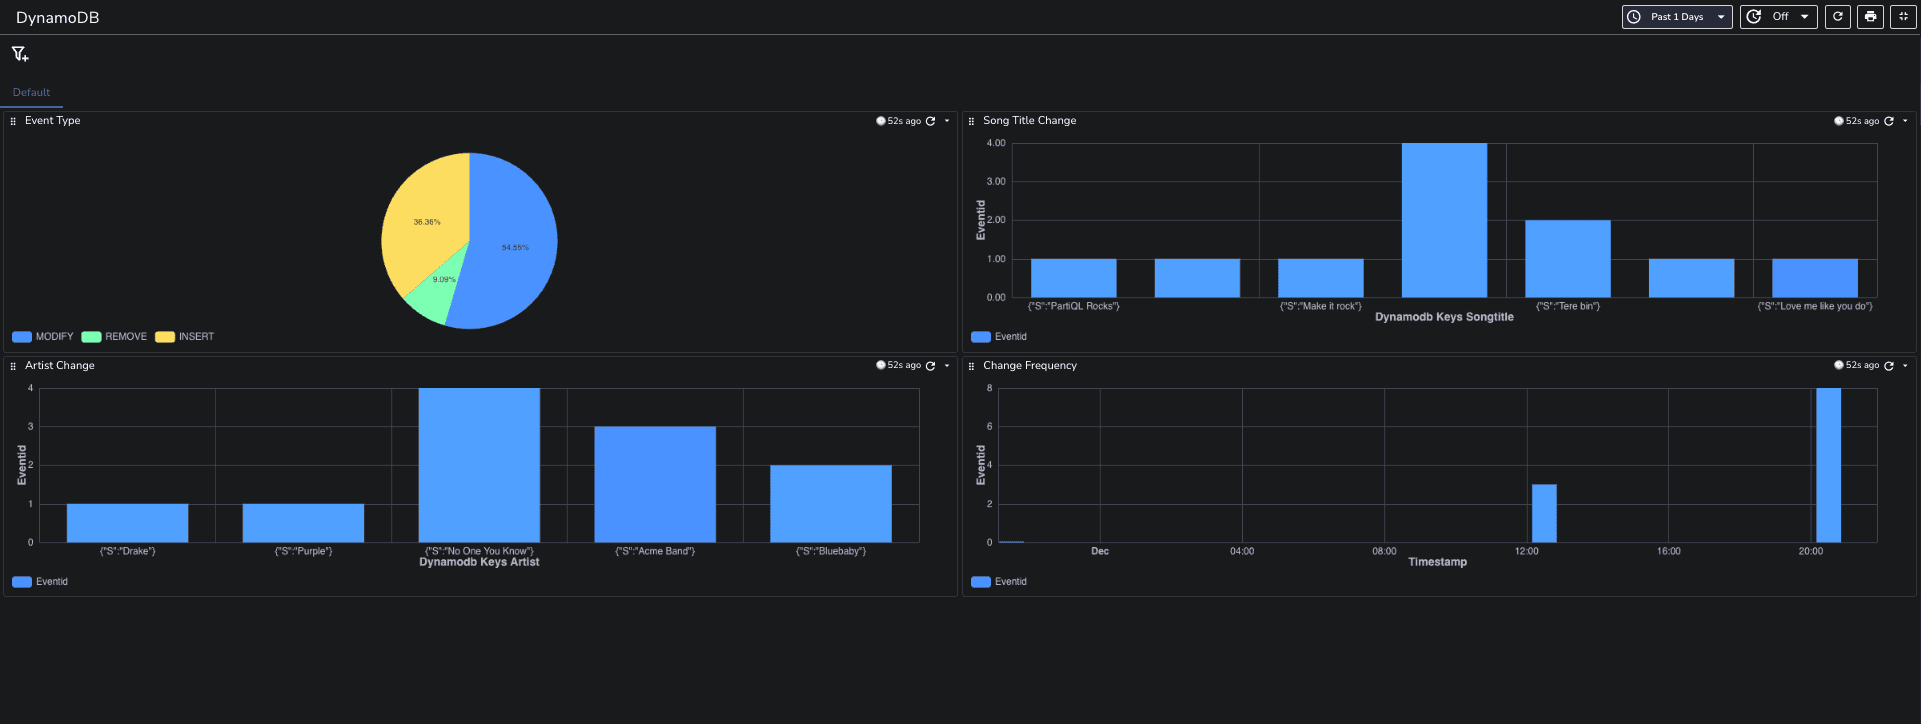Toggle REMOVE series in pie legend

(x=114, y=337)
